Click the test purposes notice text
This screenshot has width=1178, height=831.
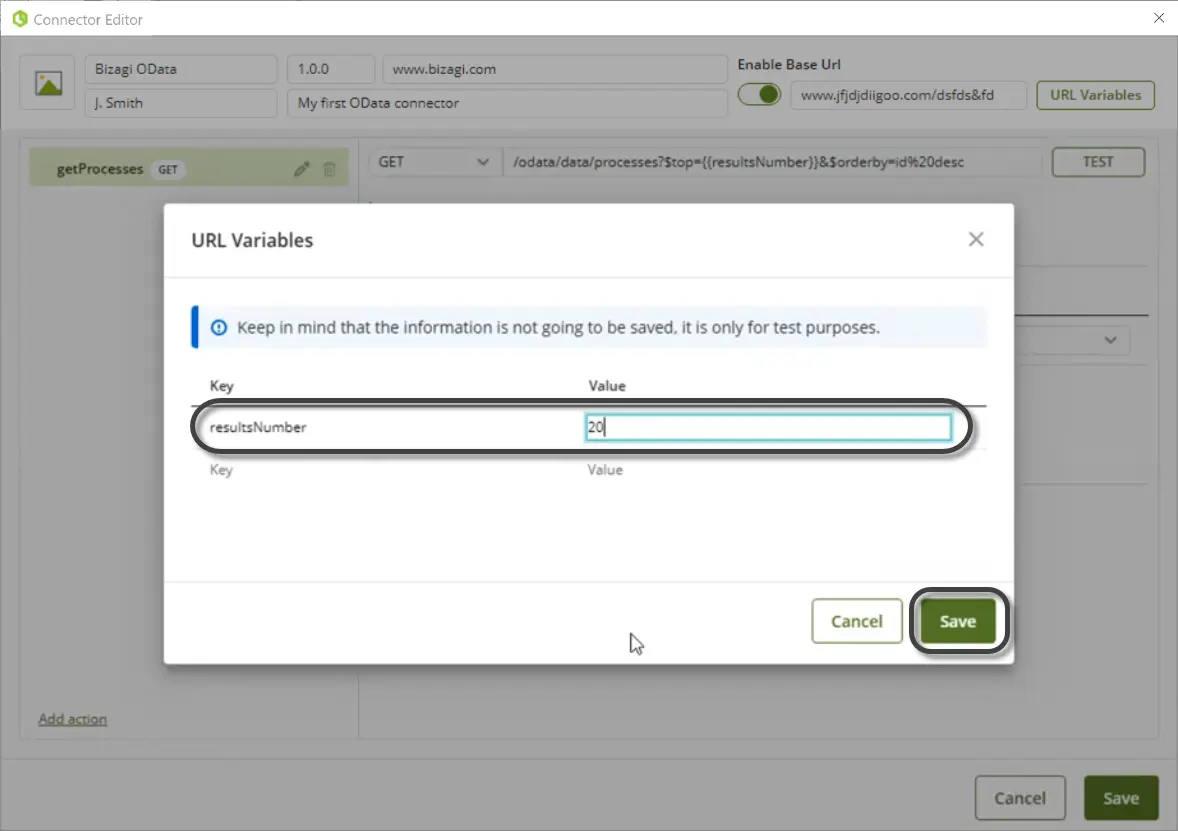(558, 328)
